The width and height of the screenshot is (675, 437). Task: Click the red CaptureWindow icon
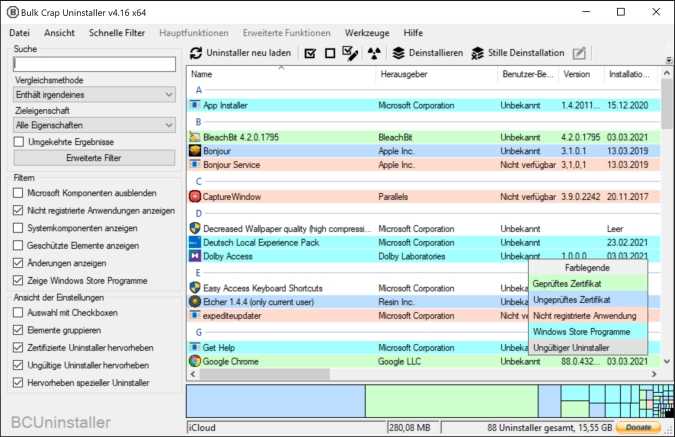(195, 196)
